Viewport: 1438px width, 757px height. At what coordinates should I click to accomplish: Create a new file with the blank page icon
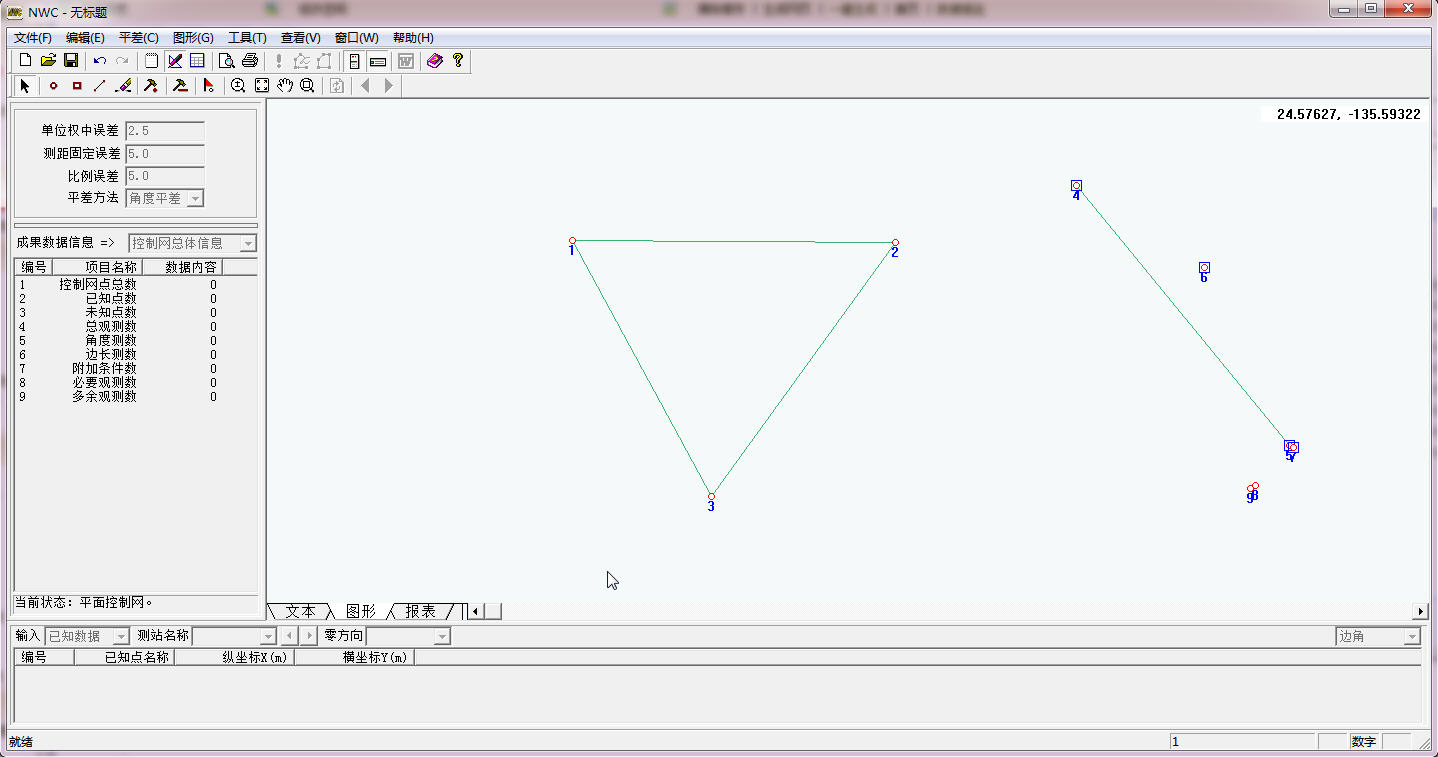[26, 61]
